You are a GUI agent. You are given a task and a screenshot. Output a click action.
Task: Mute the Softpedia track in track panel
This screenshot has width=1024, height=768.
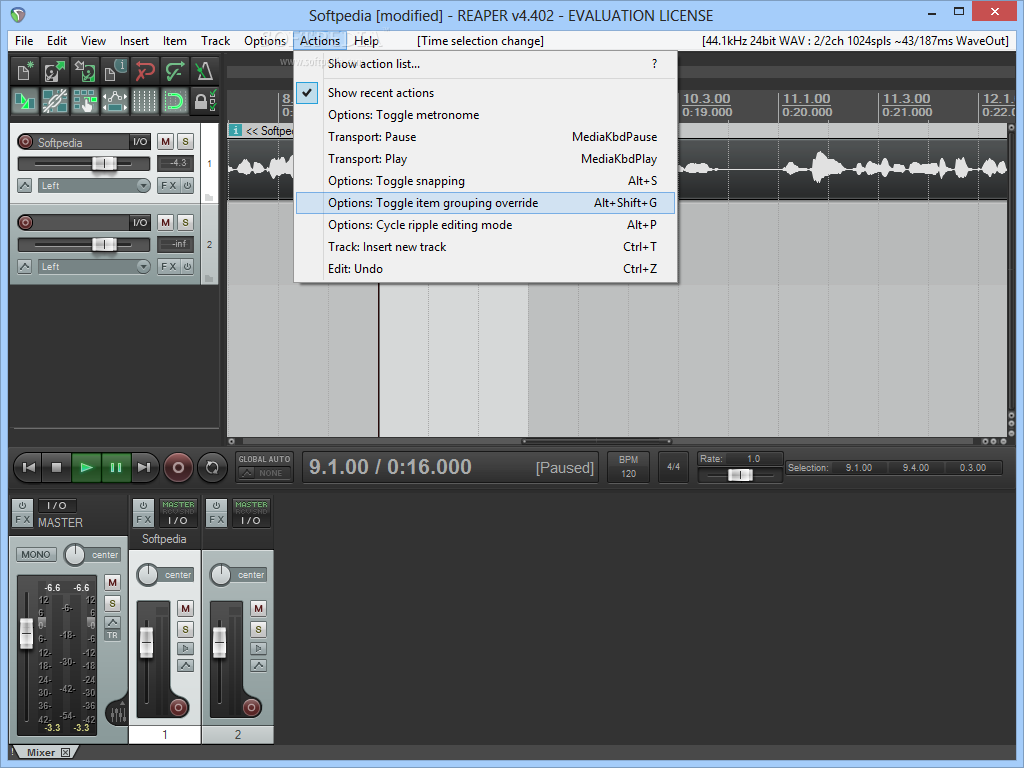coord(166,142)
